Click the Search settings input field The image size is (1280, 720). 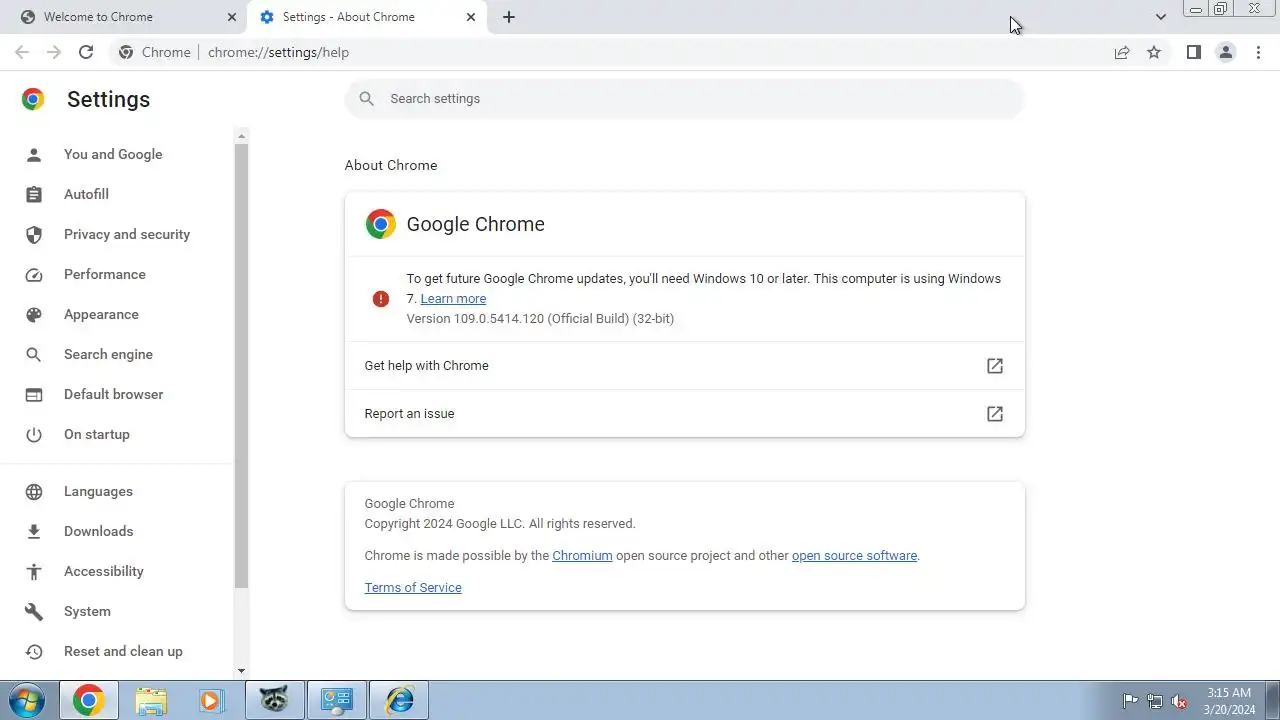(x=684, y=98)
